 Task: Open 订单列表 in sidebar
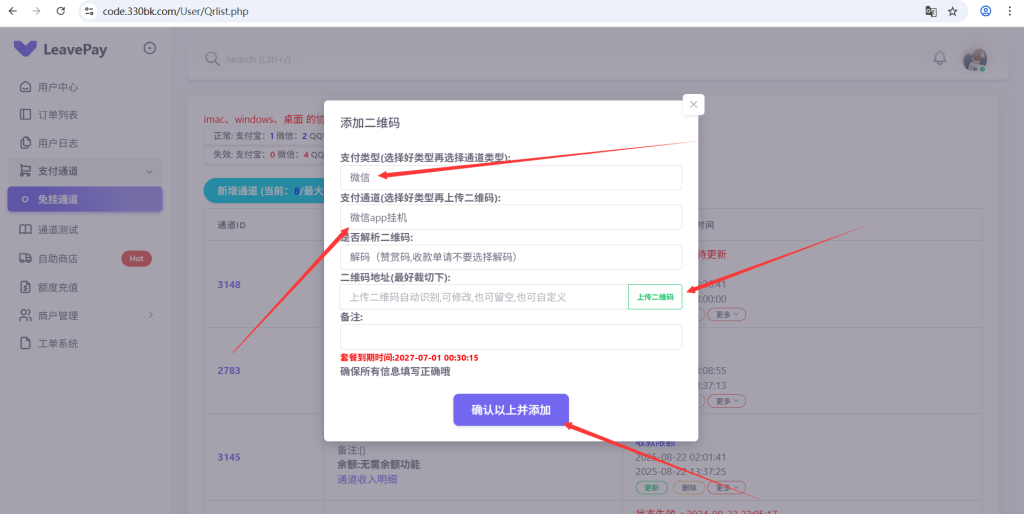click(x=85, y=114)
